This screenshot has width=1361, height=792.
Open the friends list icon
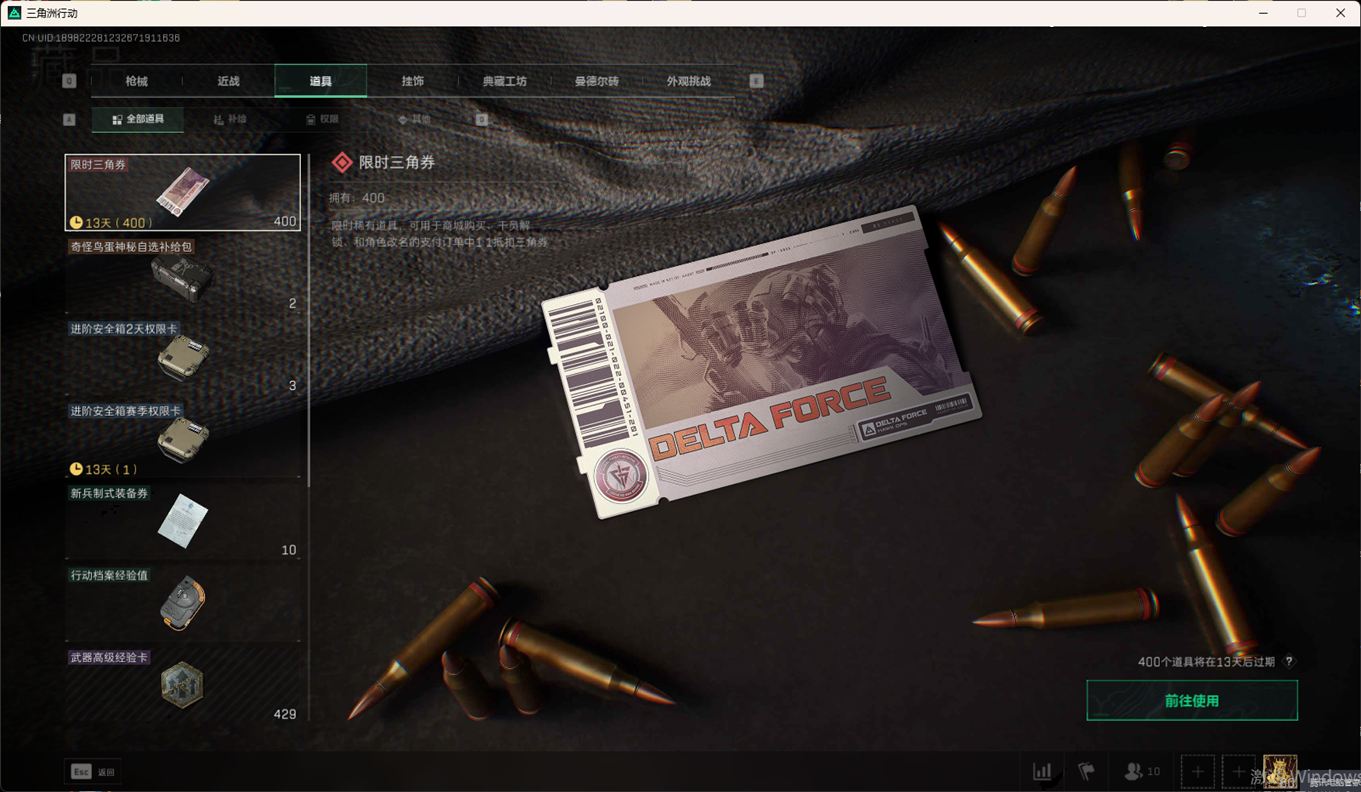tap(1142, 771)
